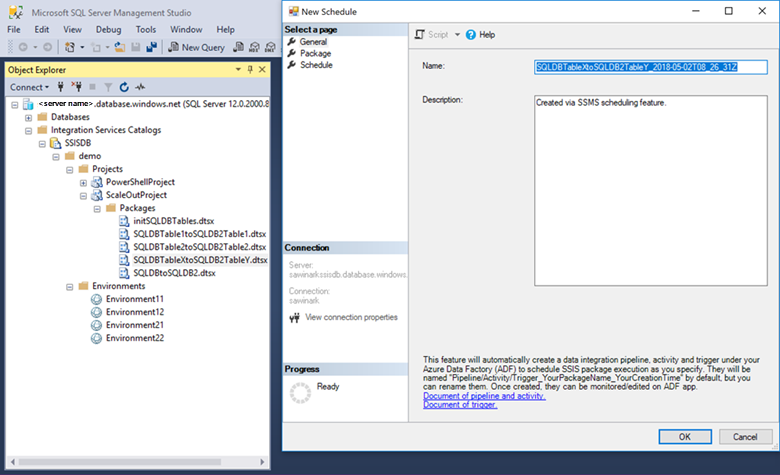Open the Debug menu
This screenshot has height=475, width=780.
[x=108, y=30]
